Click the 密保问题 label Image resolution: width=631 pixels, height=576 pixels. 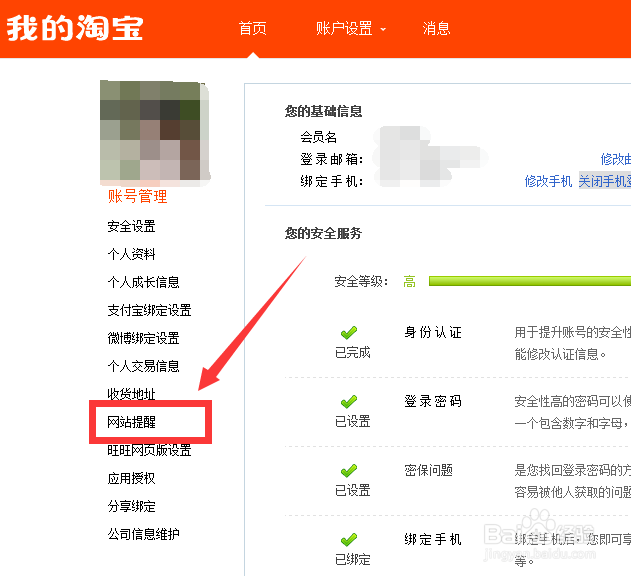click(429, 470)
